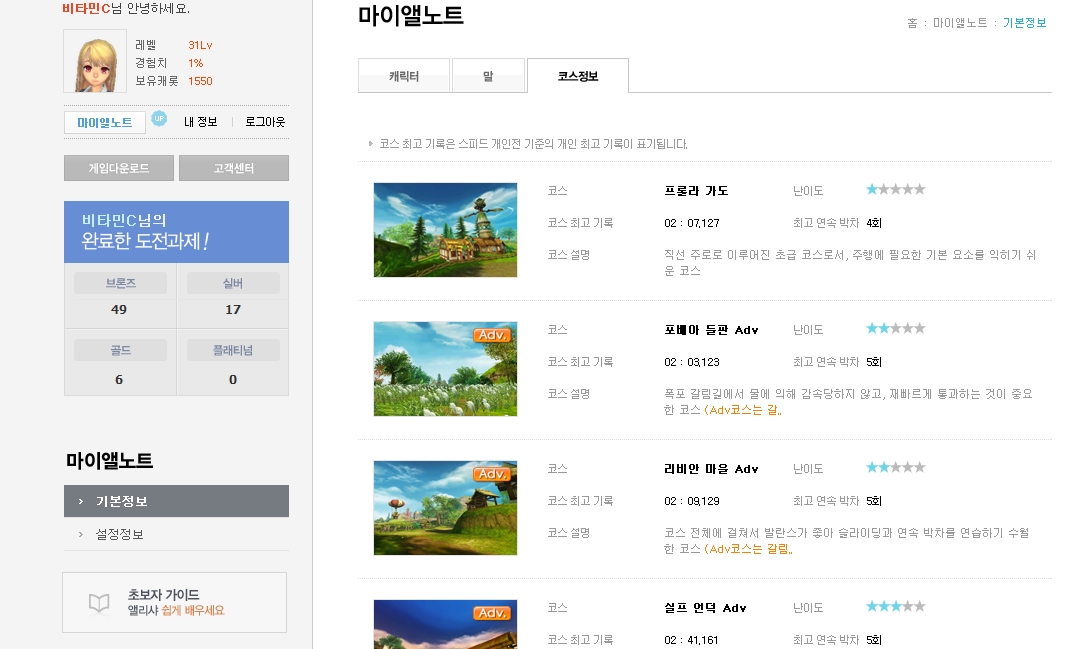Screen dimensions: 1092x649
Task: Open the 게임다운로드 button
Action: (119, 168)
